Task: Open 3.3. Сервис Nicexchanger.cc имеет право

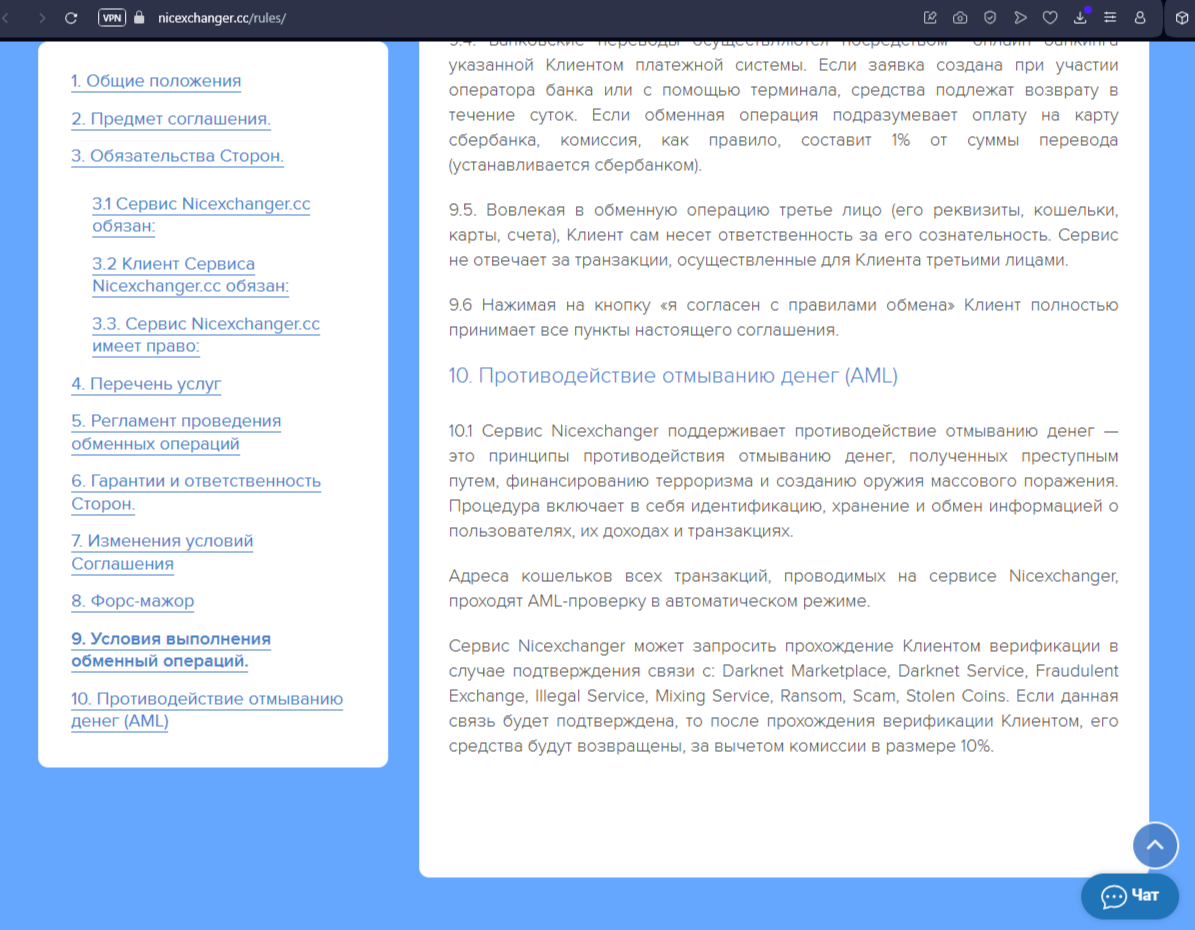Action: [x=206, y=335]
